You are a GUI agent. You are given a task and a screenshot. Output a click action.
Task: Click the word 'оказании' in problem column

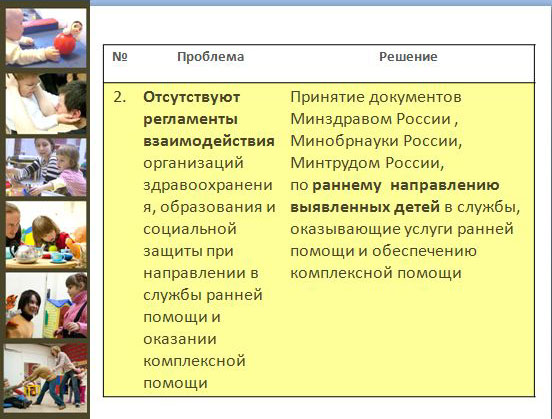(x=180, y=339)
